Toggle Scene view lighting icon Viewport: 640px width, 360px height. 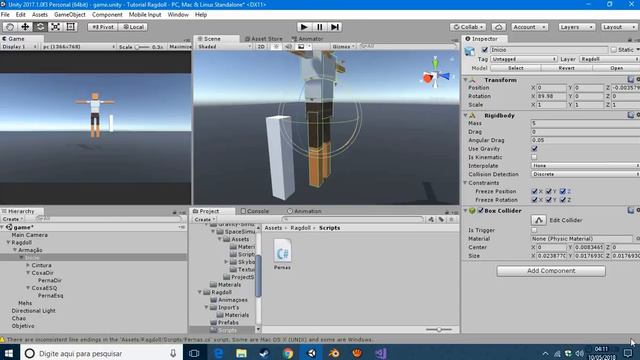point(276,47)
